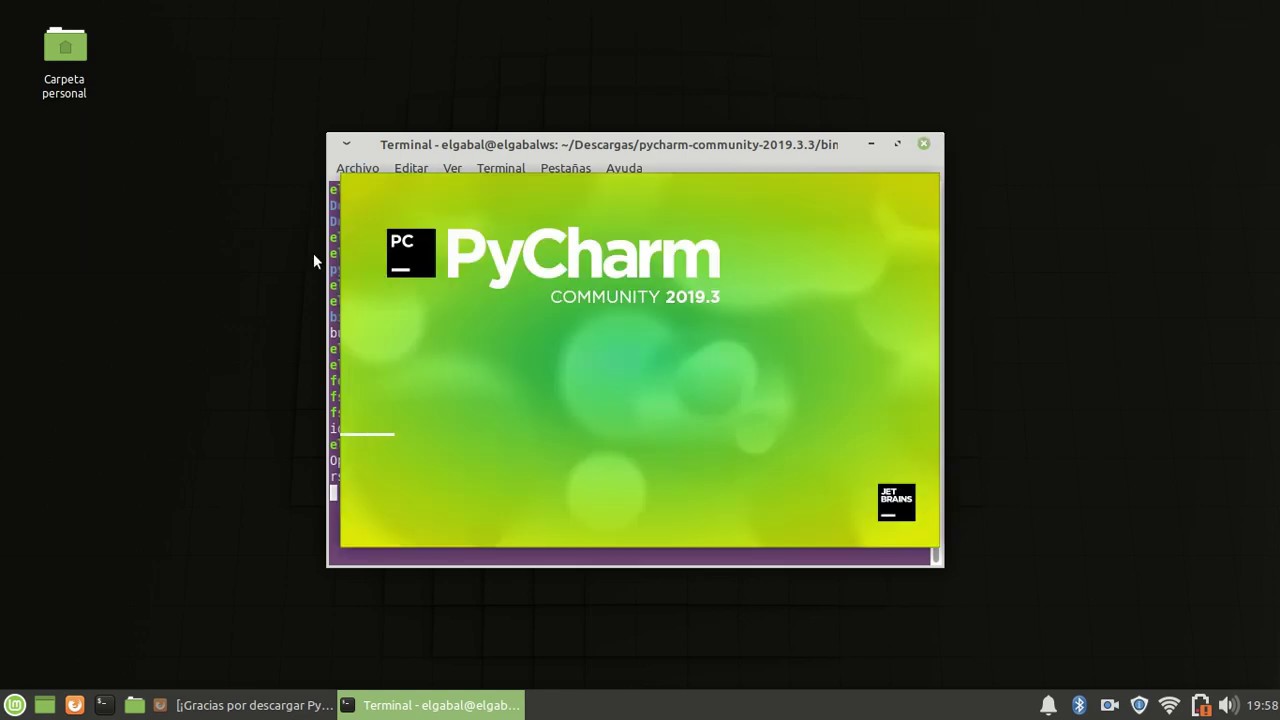Screen dimensions: 1280x720
Task: Open the notifications bell in tray
Action: coord(1048,705)
